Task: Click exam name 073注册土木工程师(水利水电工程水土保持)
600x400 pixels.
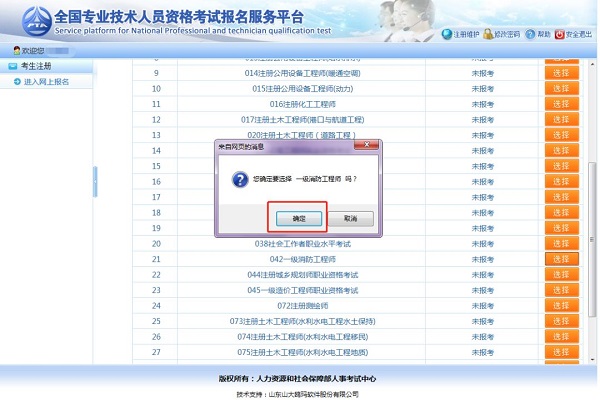Action: [x=302, y=321]
